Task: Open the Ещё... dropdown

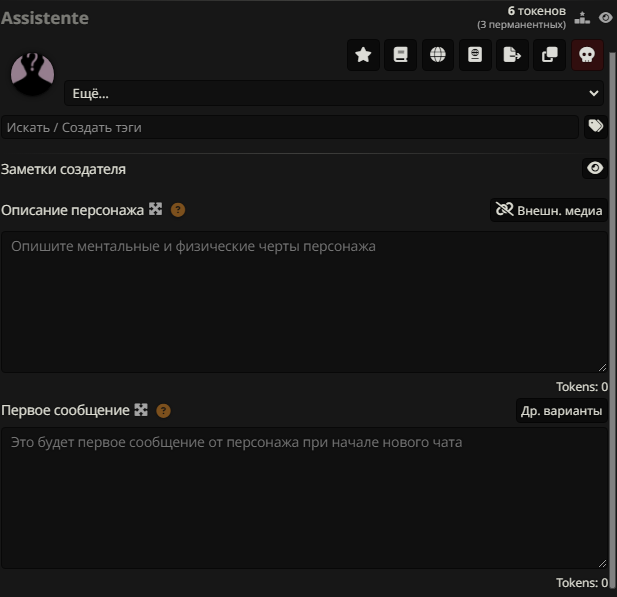Action: [334, 93]
